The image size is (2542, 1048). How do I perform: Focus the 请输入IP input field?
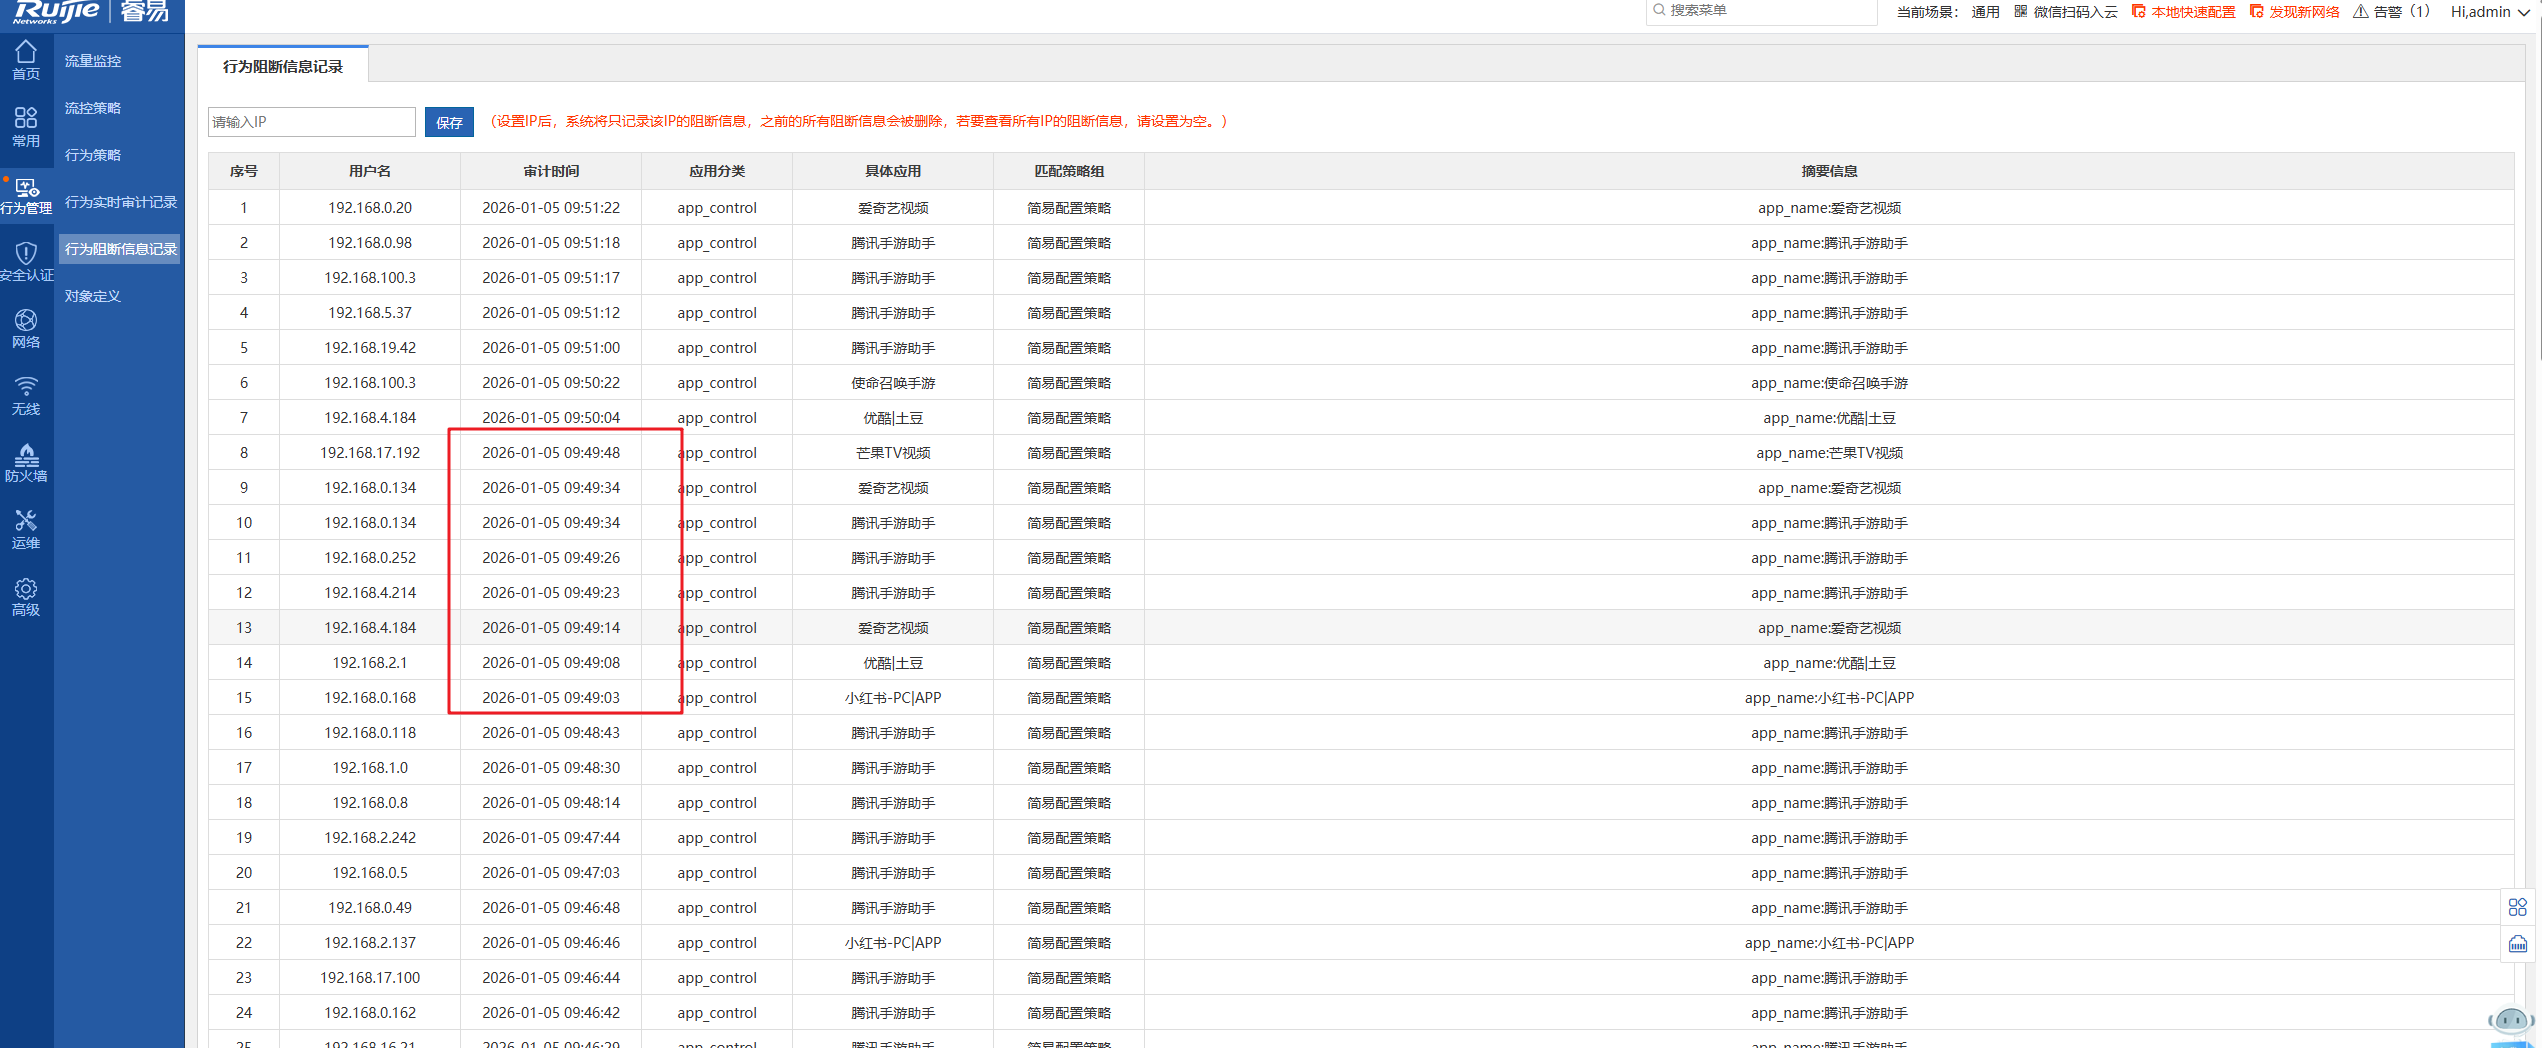point(311,122)
